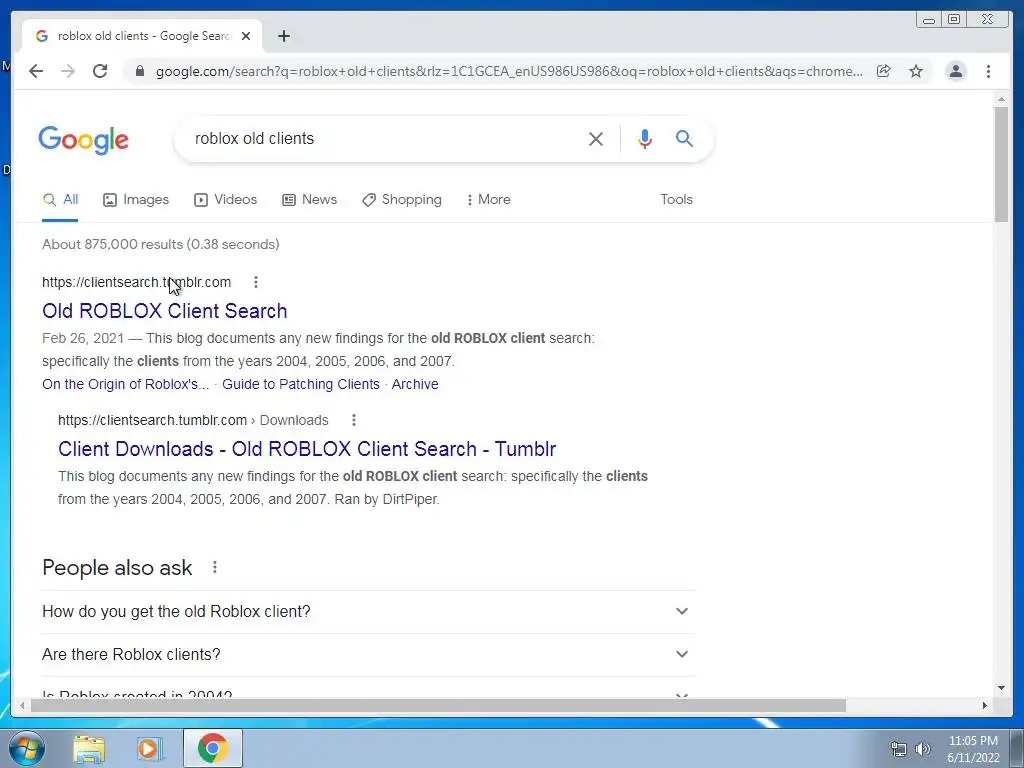Switch to News results tab
Screen dimensions: 1024x768
(x=310, y=200)
